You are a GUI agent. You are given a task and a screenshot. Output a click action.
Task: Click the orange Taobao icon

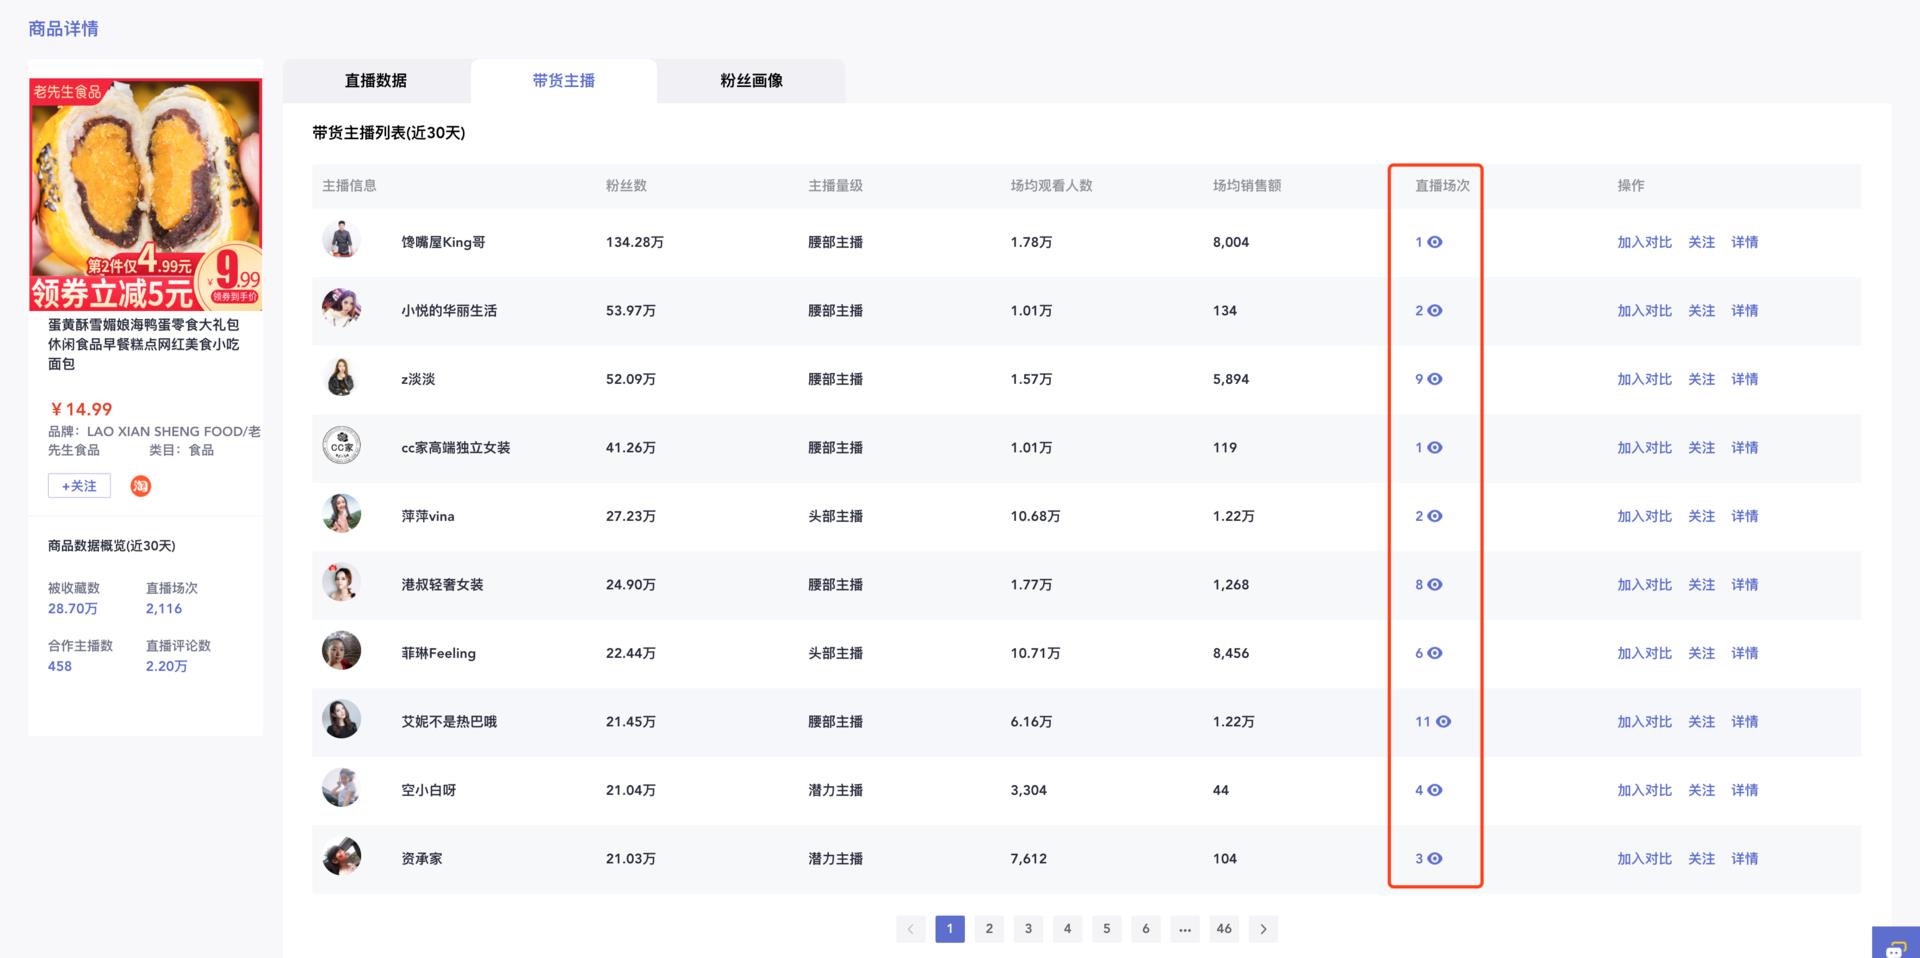click(141, 486)
